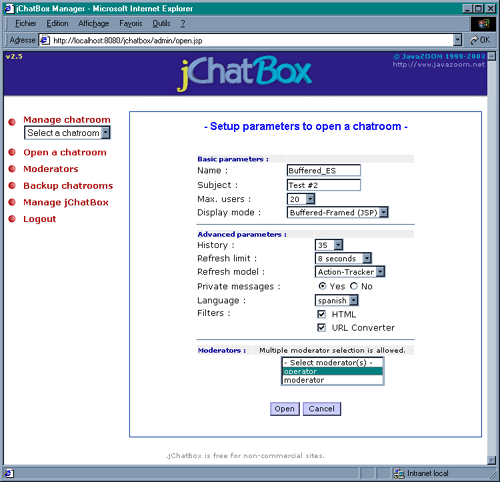
Task: Click the Logout link
Action: (40, 219)
